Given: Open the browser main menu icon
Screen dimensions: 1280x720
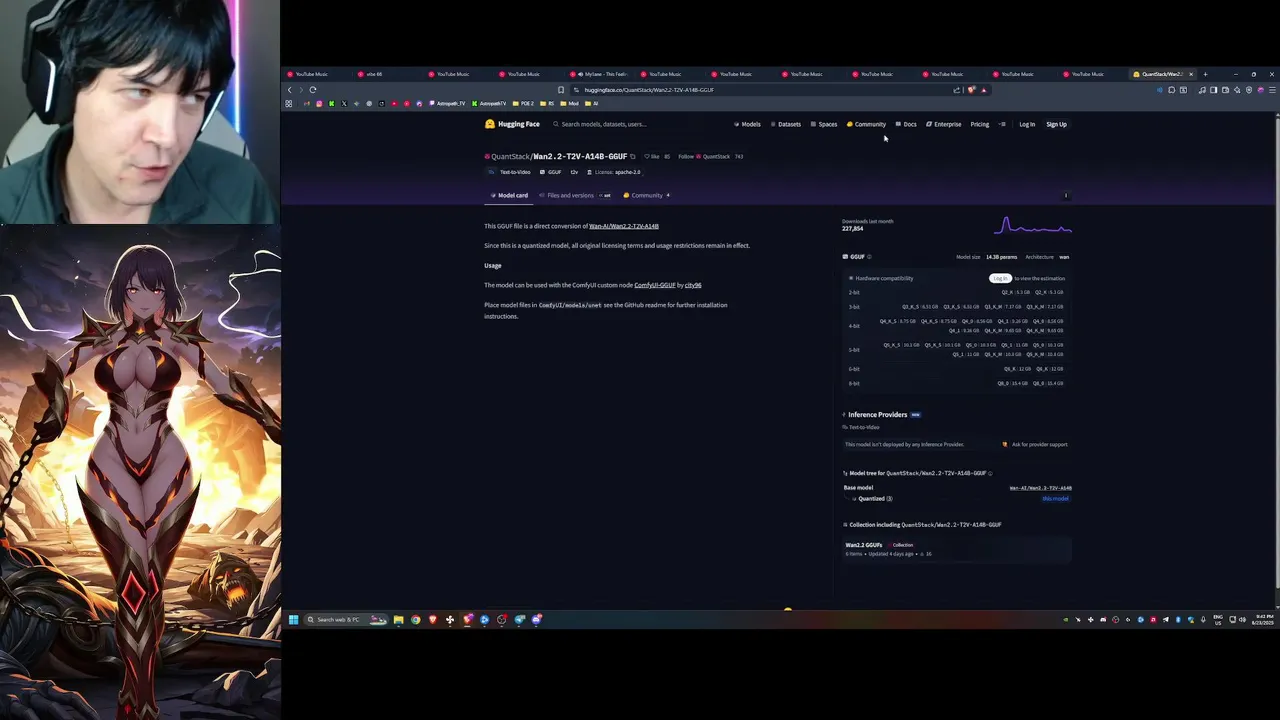Looking at the screenshot, I should (1271, 90).
